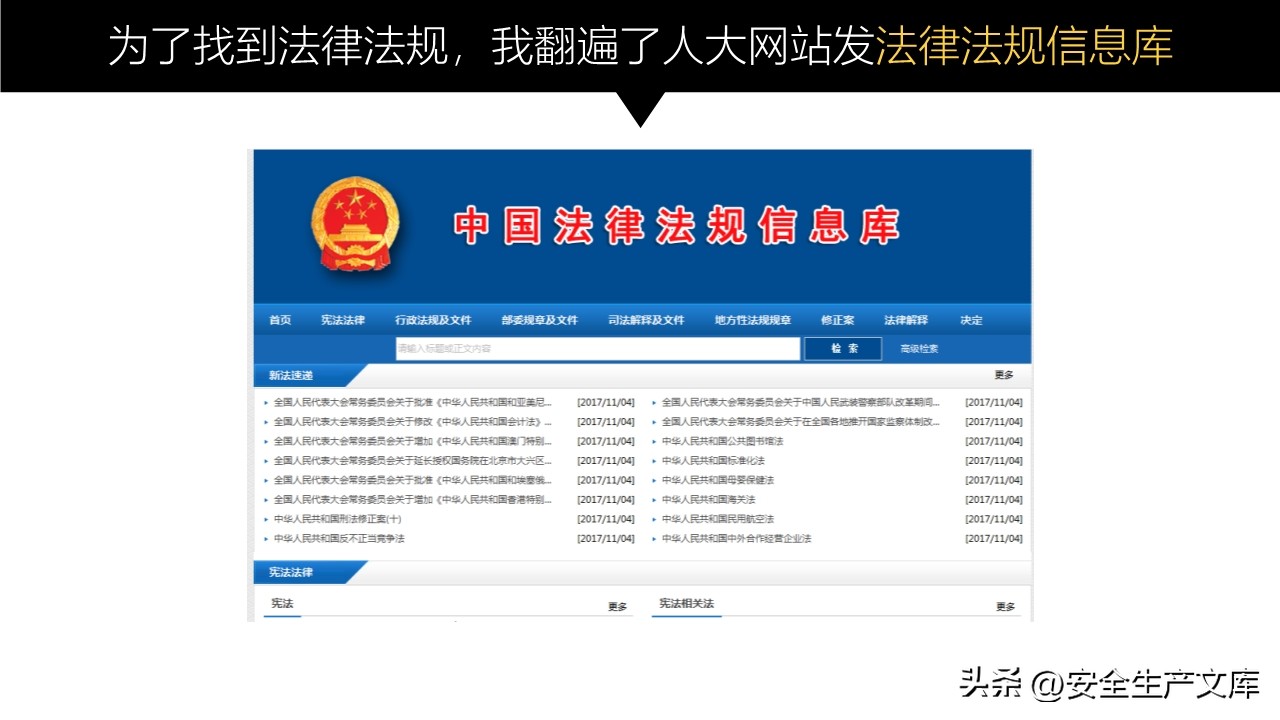Open 中华人民共和国中外合作经营企业法
Image resolution: width=1280 pixels, height=720 pixels.
[736, 539]
